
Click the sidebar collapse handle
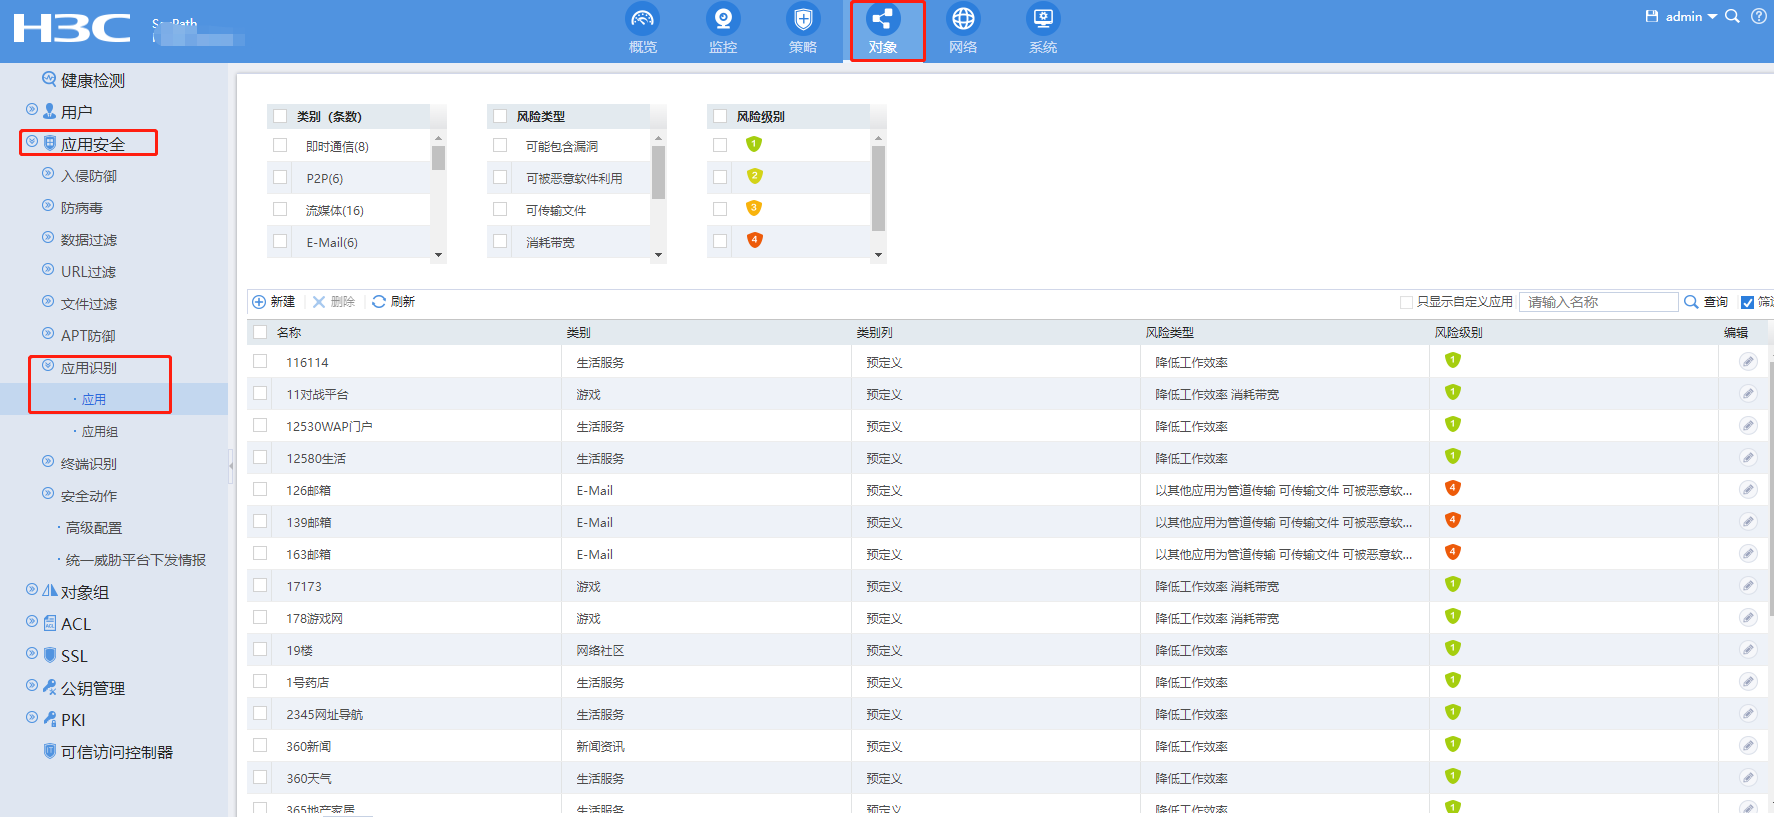(231, 464)
